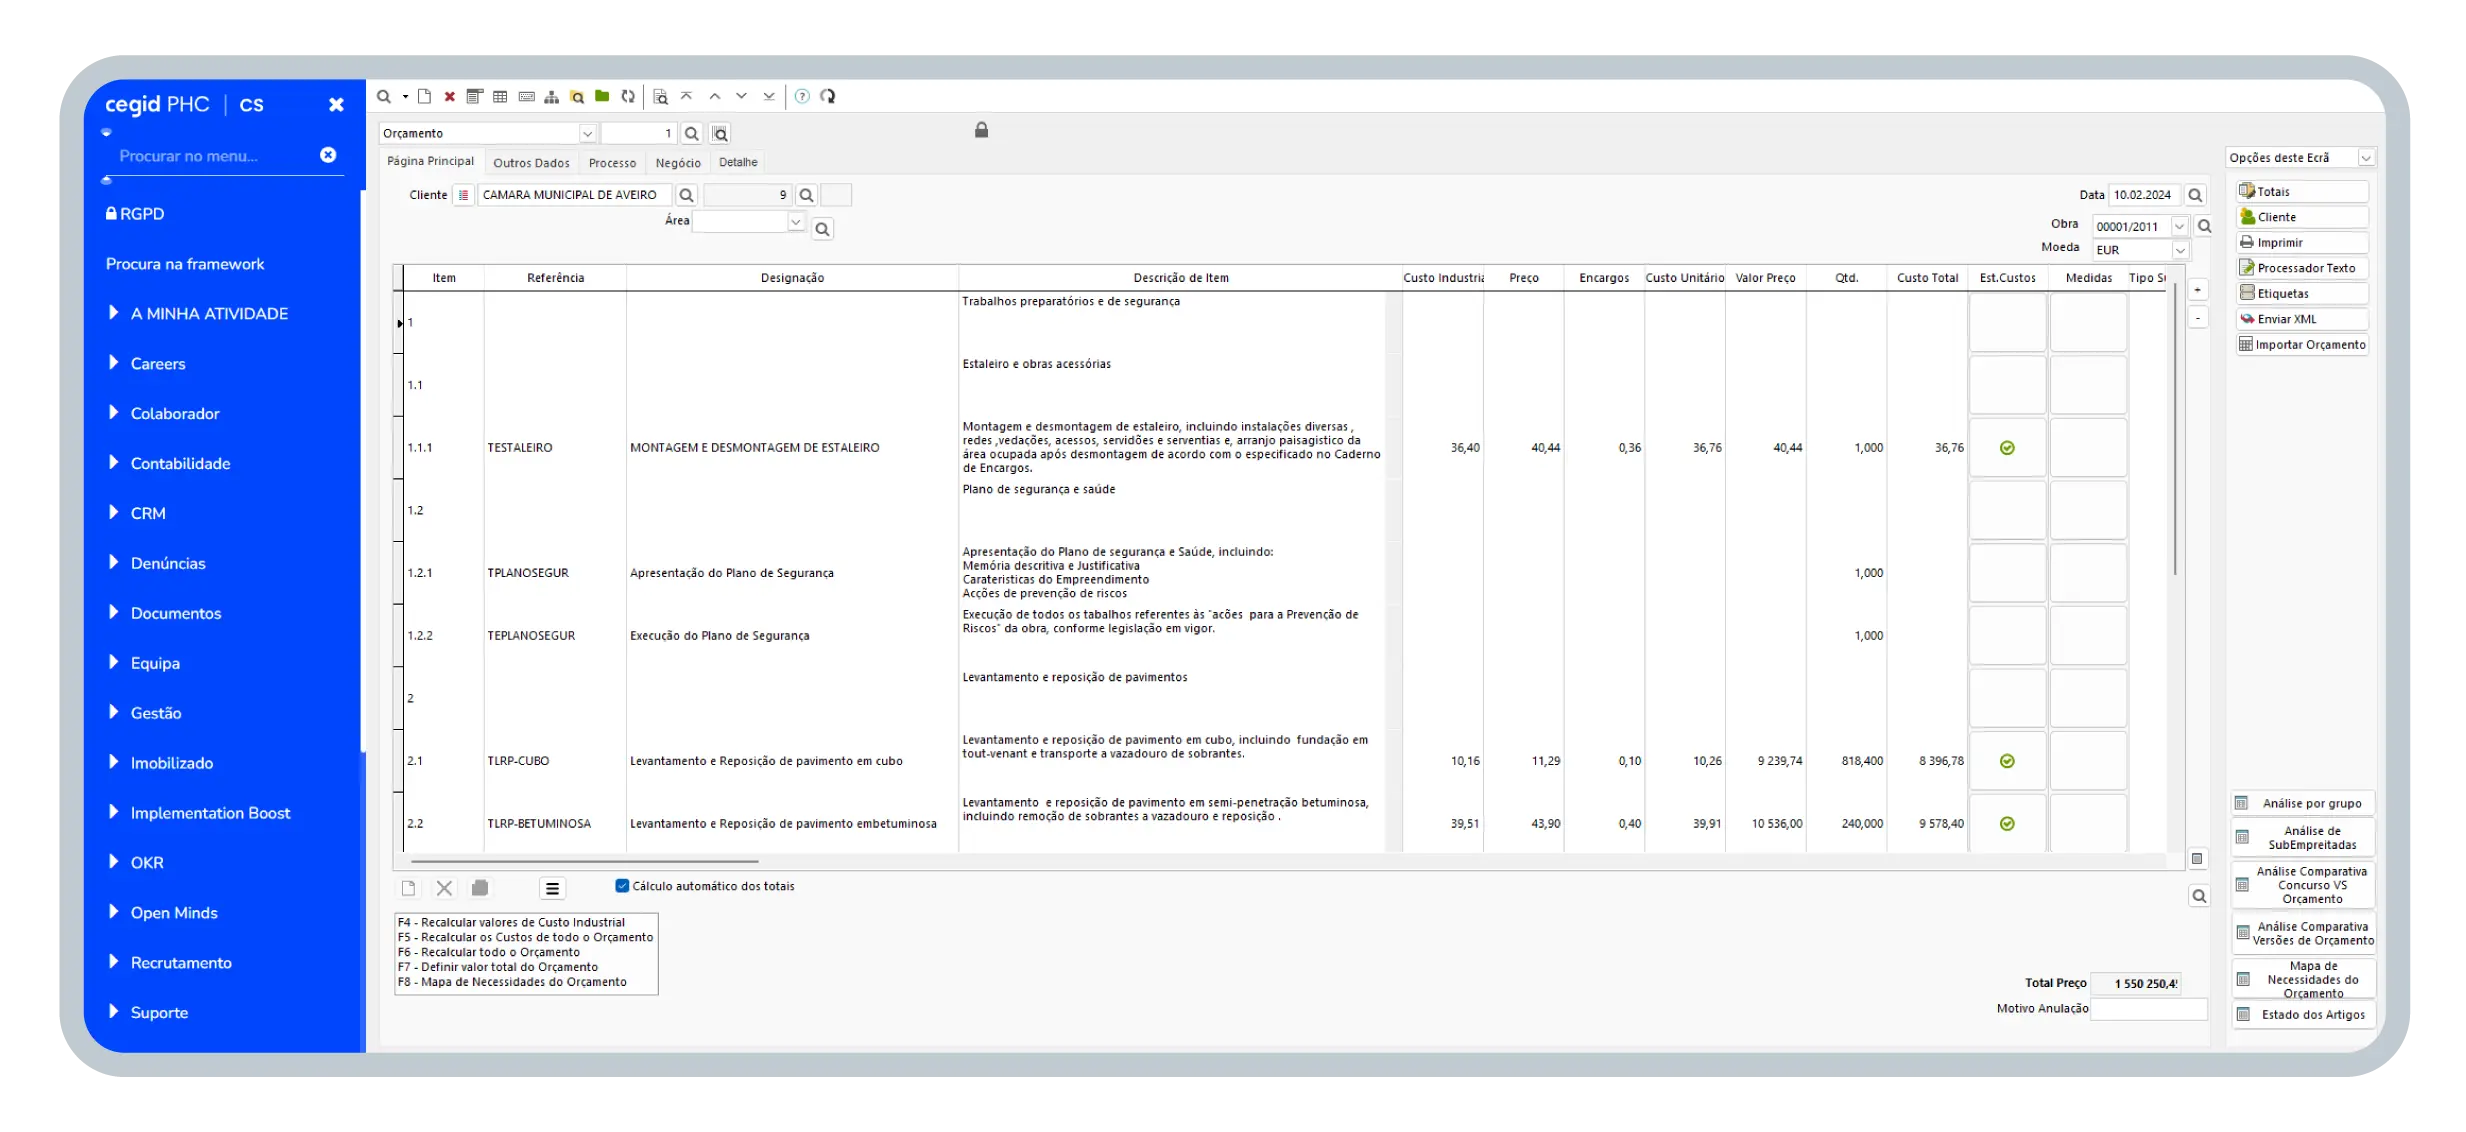2466x1132 pixels.
Task: Open the Moeda currency dropdown
Action: tap(2180, 250)
